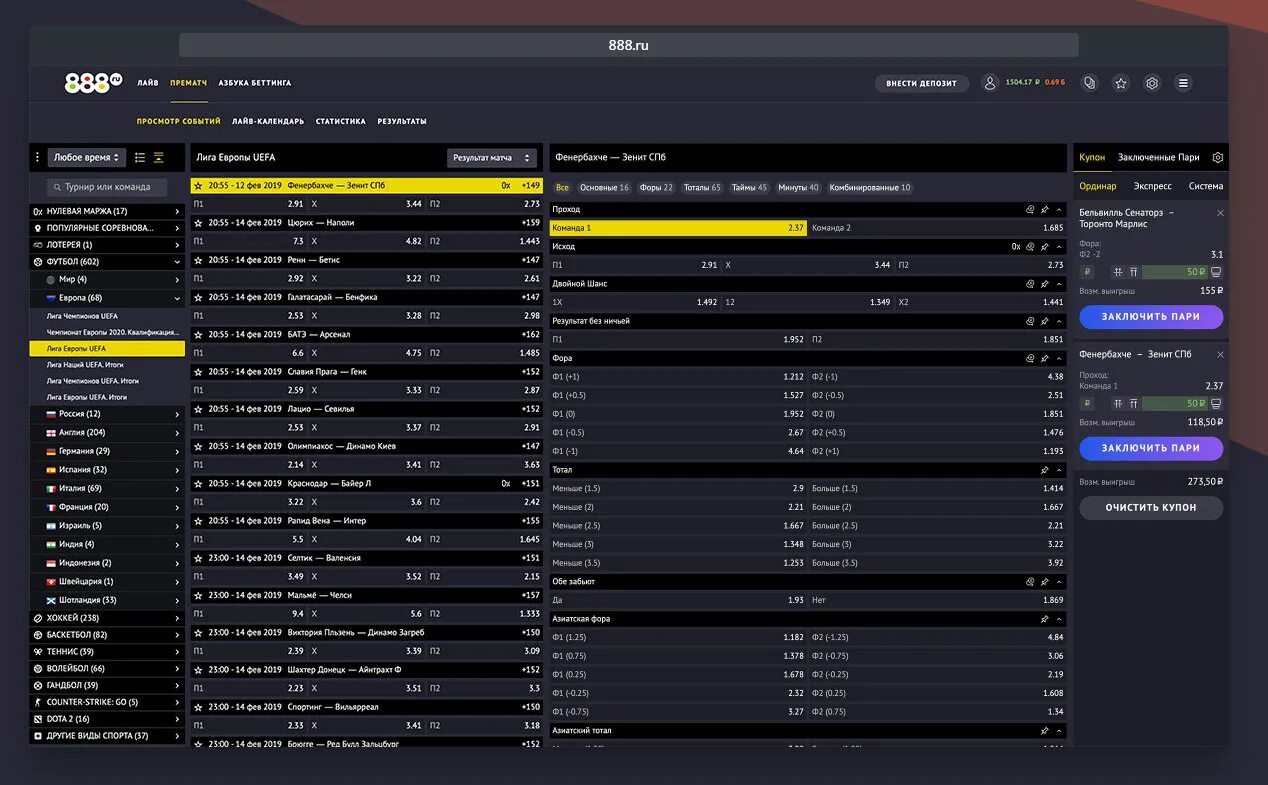Remove Фенербахче — Зенит СПб bet from coupon
The height and width of the screenshot is (785, 1268).
pyautogui.click(x=1219, y=355)
